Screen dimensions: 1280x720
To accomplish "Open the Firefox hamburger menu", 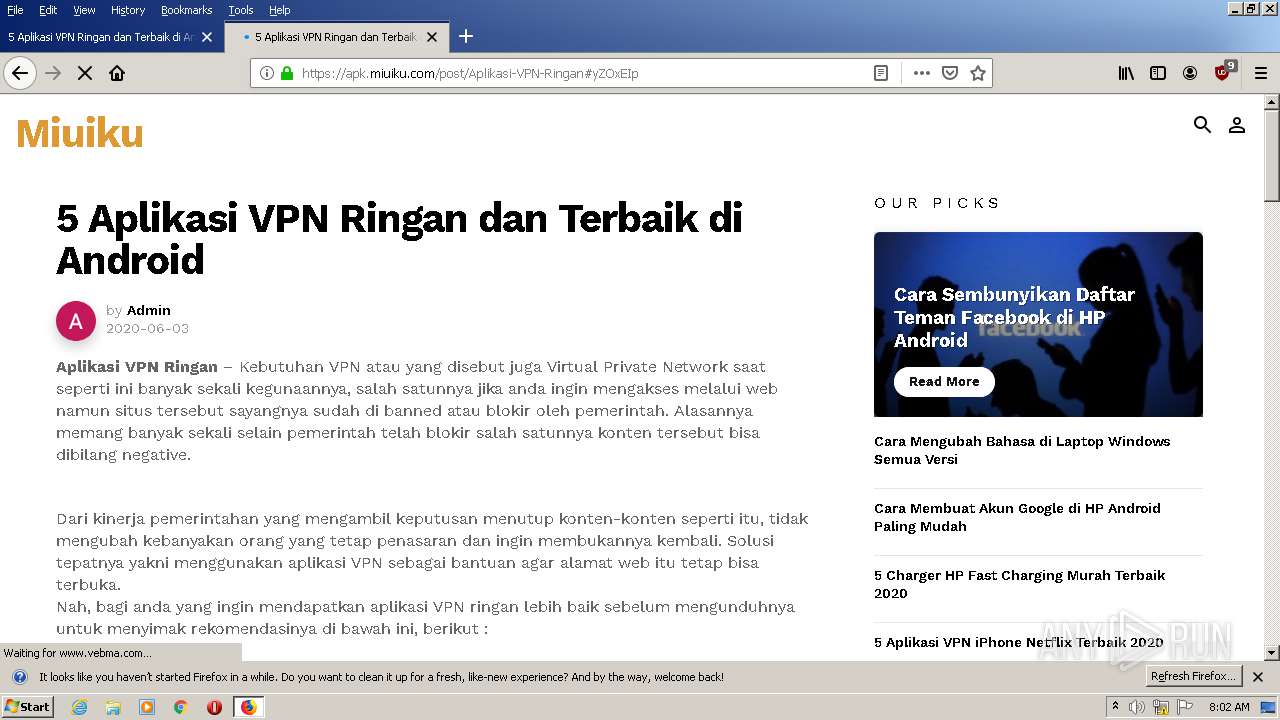I will (1261, 73).
